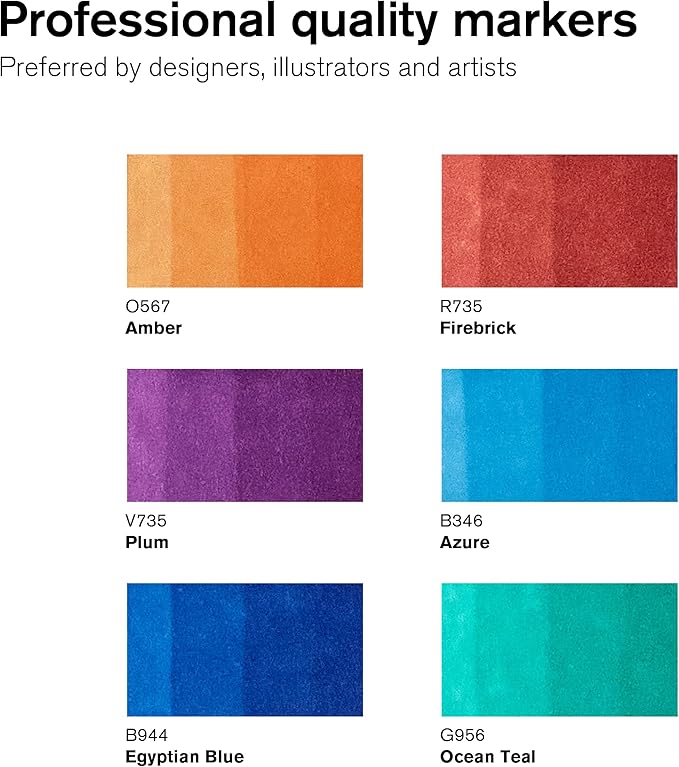Select the Egyptian Blue color swatch
This screenshot has width=679, height=767.
(x=244, y=649)
